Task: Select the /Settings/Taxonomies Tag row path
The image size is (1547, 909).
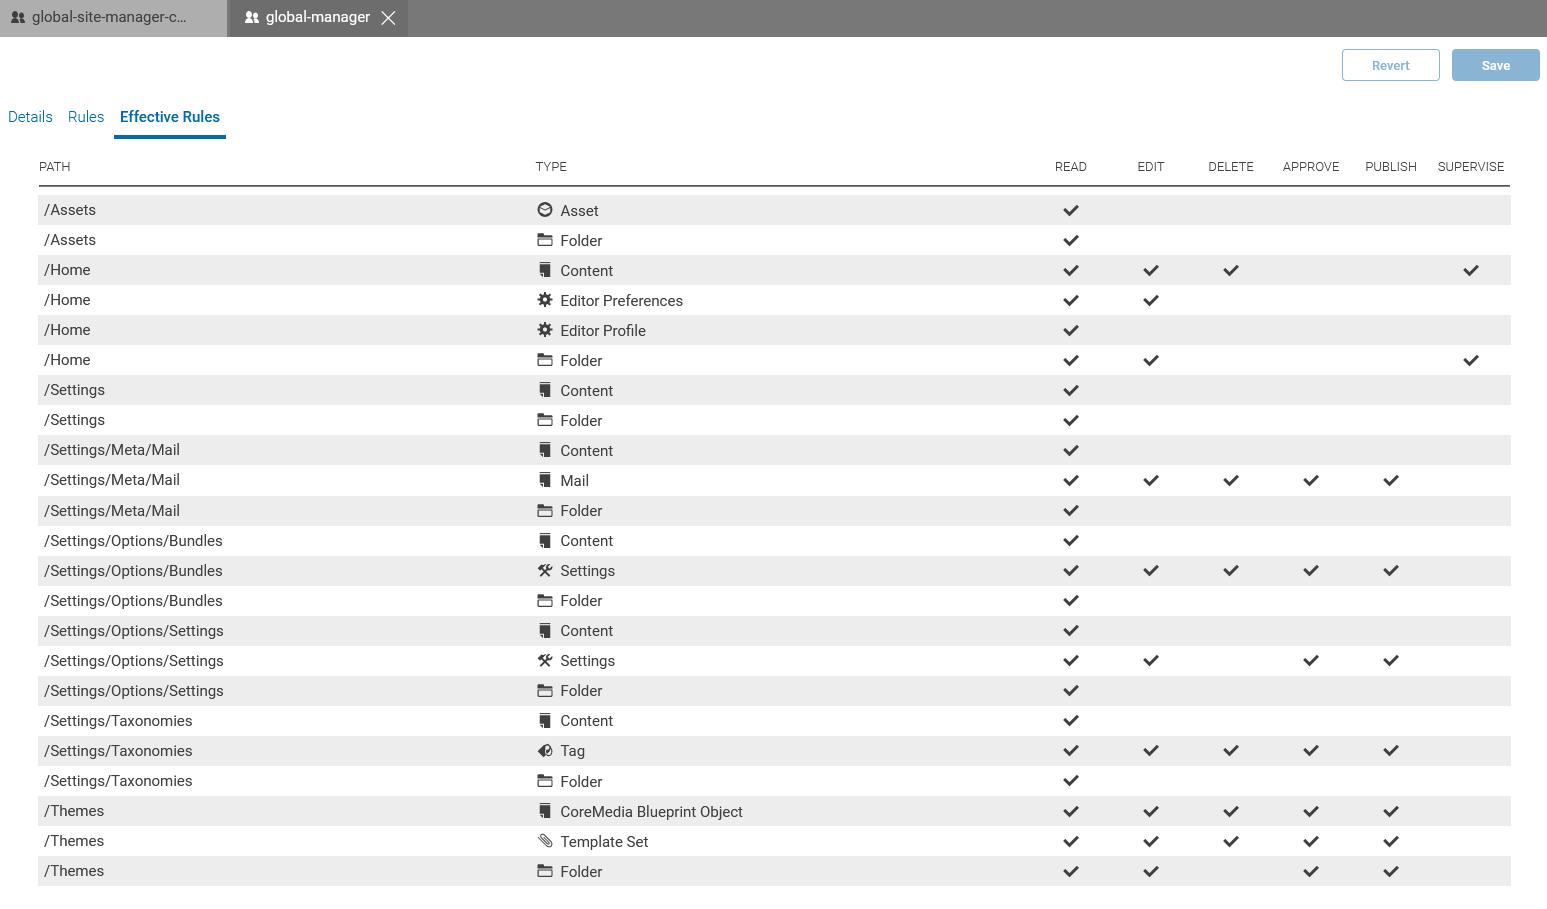Action: point(118,751)
